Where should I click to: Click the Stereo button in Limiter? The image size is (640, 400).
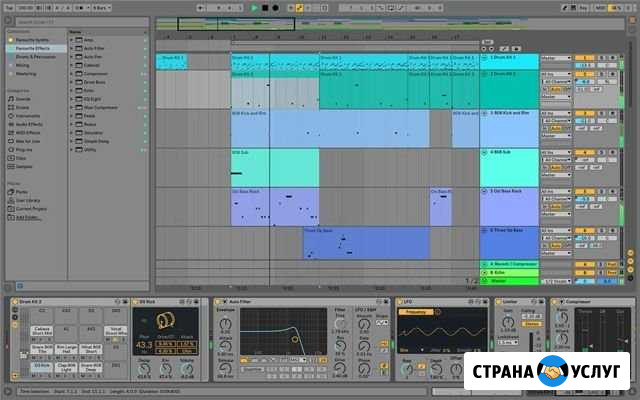(532, 324)
